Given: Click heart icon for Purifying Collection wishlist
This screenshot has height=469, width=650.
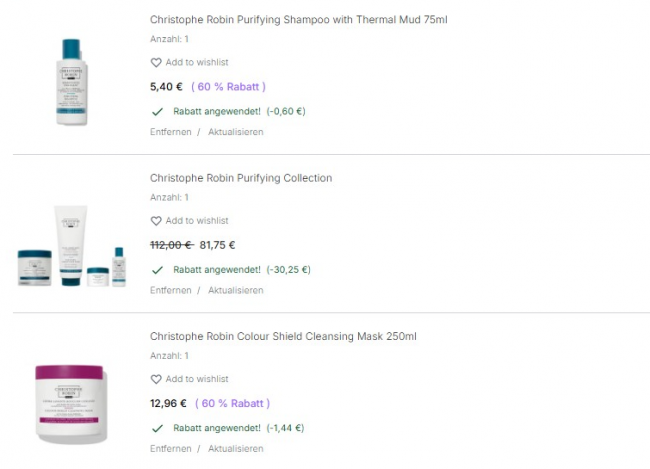Looking at the screenshot, I should click(156, 221).
